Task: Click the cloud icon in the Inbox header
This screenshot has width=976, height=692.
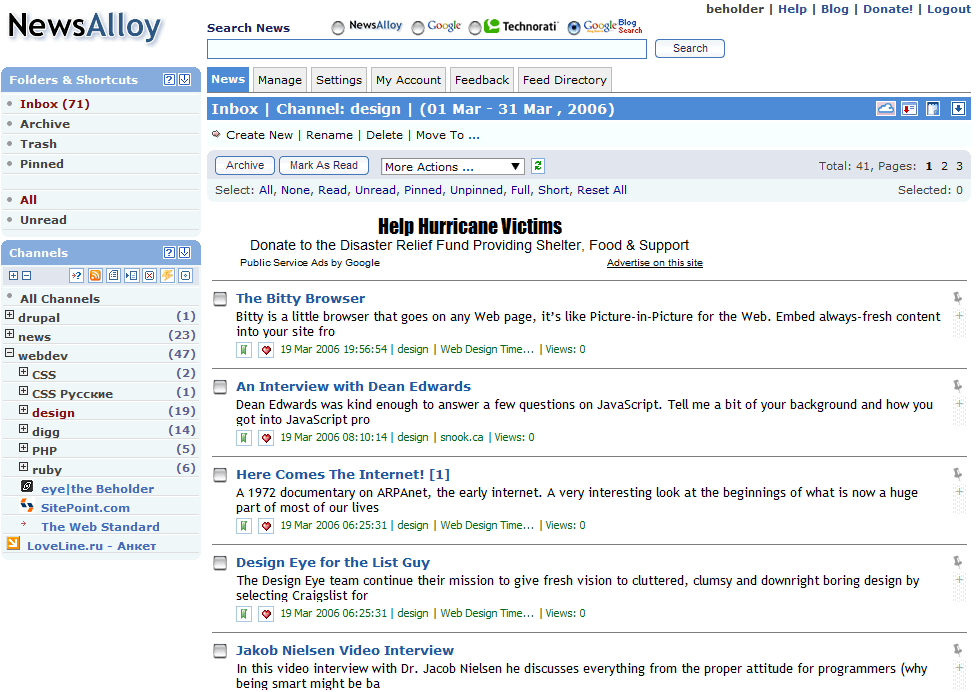Action: pos(885,109)
